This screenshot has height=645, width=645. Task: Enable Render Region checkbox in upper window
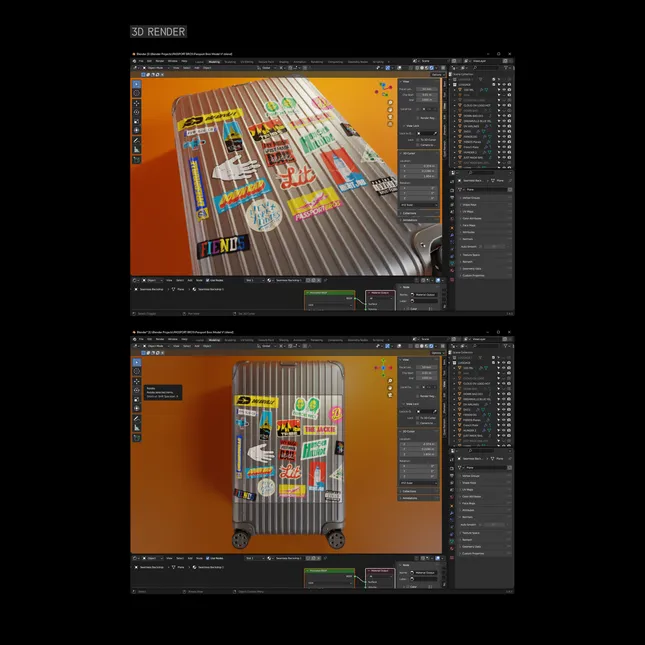(418, 118)
